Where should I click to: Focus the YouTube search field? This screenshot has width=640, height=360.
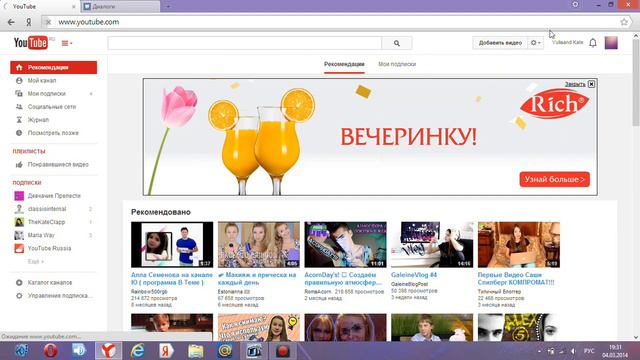[244, 43]
